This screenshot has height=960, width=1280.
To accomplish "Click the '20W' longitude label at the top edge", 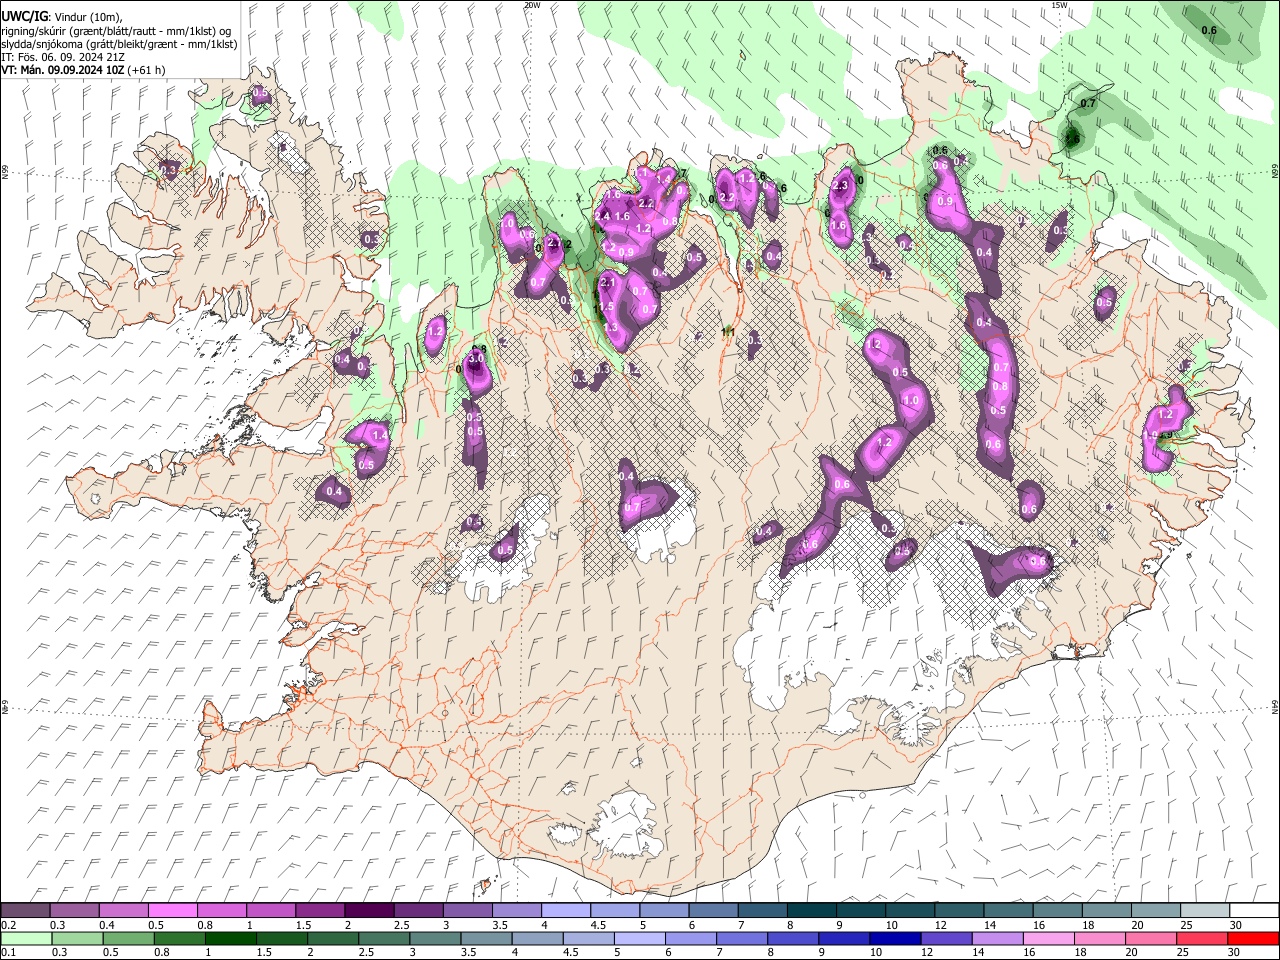I will [x=532, y=5].
